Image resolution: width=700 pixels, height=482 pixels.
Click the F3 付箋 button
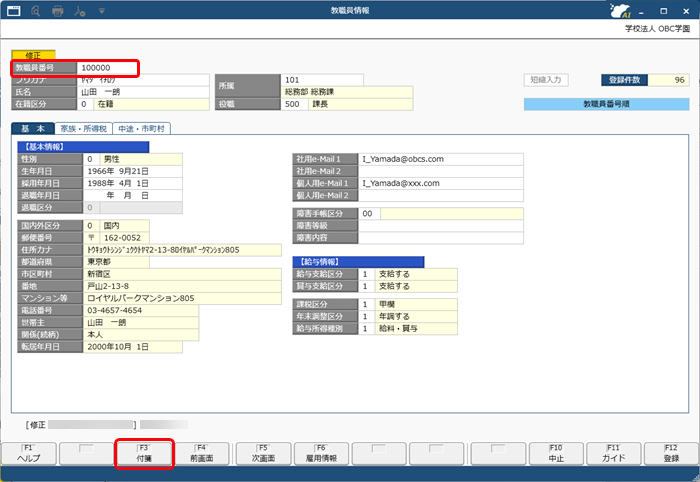point(147,453)
